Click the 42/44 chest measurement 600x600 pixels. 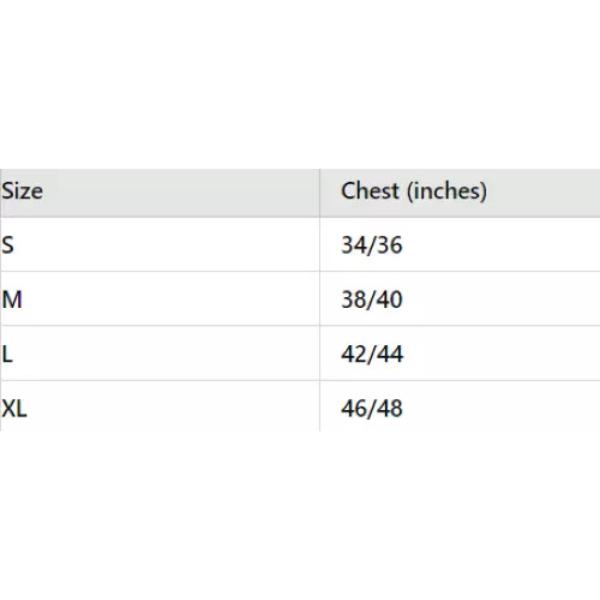372,354
